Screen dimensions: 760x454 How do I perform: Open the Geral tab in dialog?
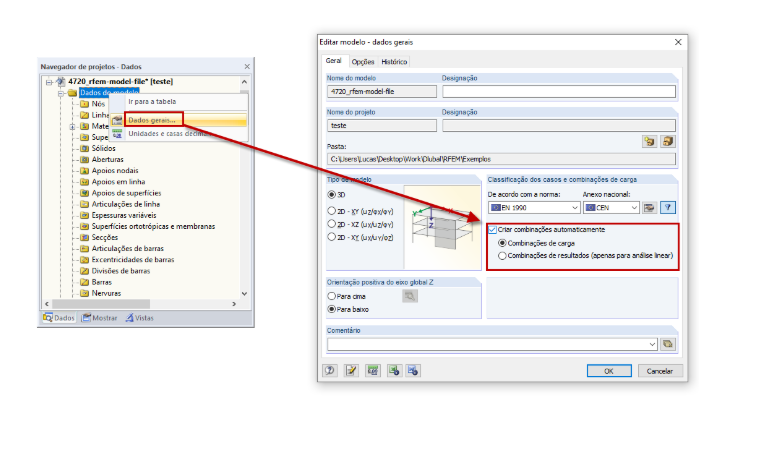point(333,61)
